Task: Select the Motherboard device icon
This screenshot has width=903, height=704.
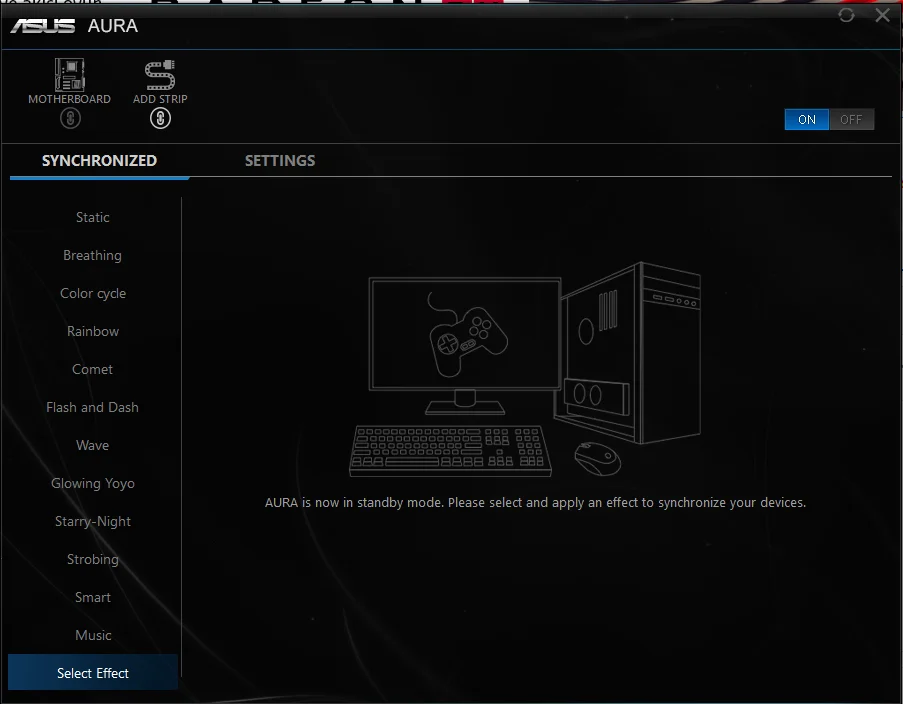Action: 70,75
